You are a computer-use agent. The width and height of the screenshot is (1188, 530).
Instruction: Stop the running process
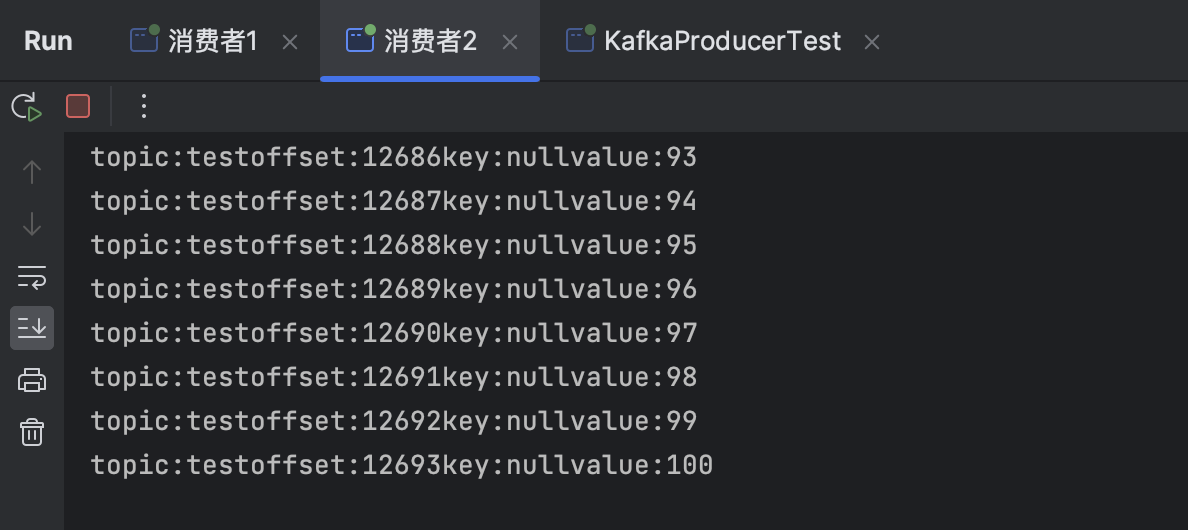tap(78, 106)
